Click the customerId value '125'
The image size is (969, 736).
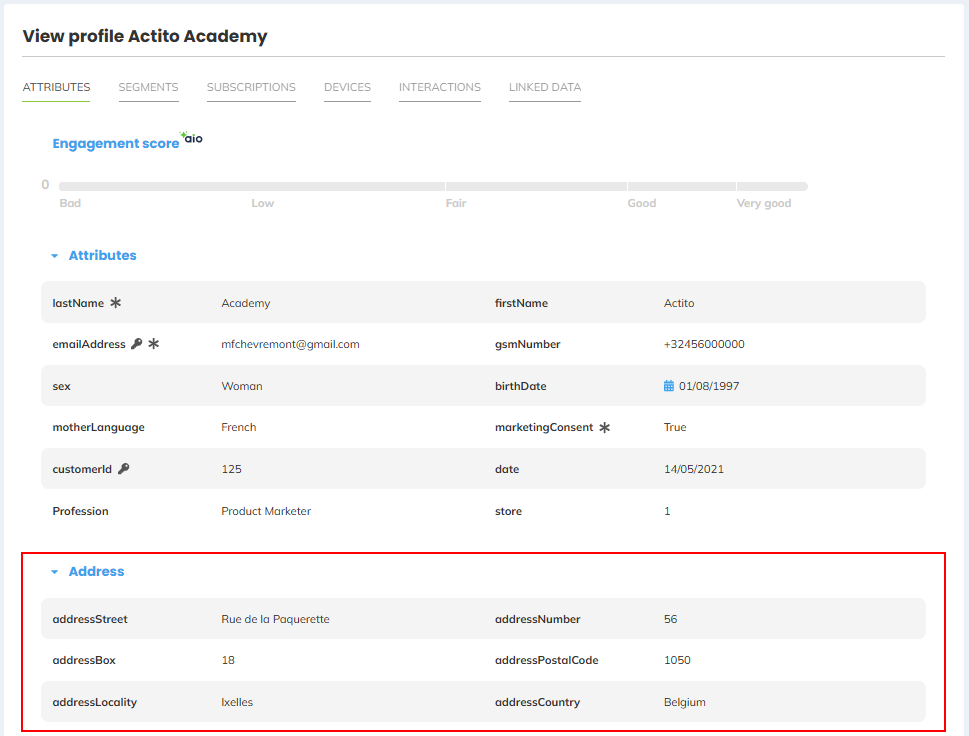(x=231, y=469)
